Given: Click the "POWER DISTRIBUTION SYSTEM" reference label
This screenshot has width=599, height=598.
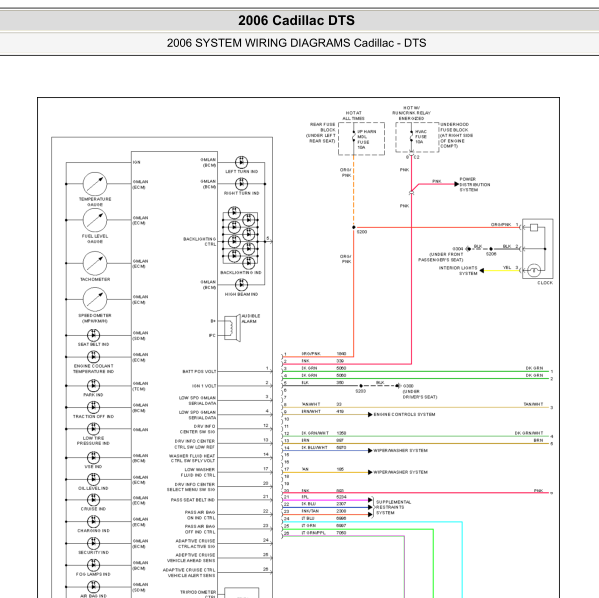Looking at the screenshot, I should [x=474, y=185].
